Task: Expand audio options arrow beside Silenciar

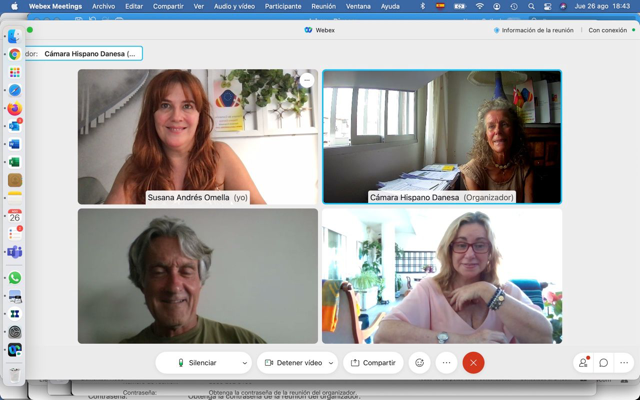Action: [x=244, y=362]
